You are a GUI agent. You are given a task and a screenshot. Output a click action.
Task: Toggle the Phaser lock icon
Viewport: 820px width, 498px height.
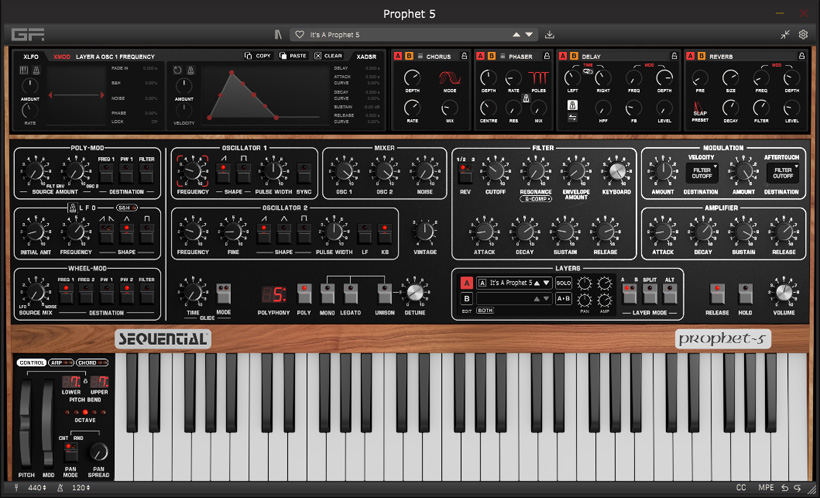(546, 56)
